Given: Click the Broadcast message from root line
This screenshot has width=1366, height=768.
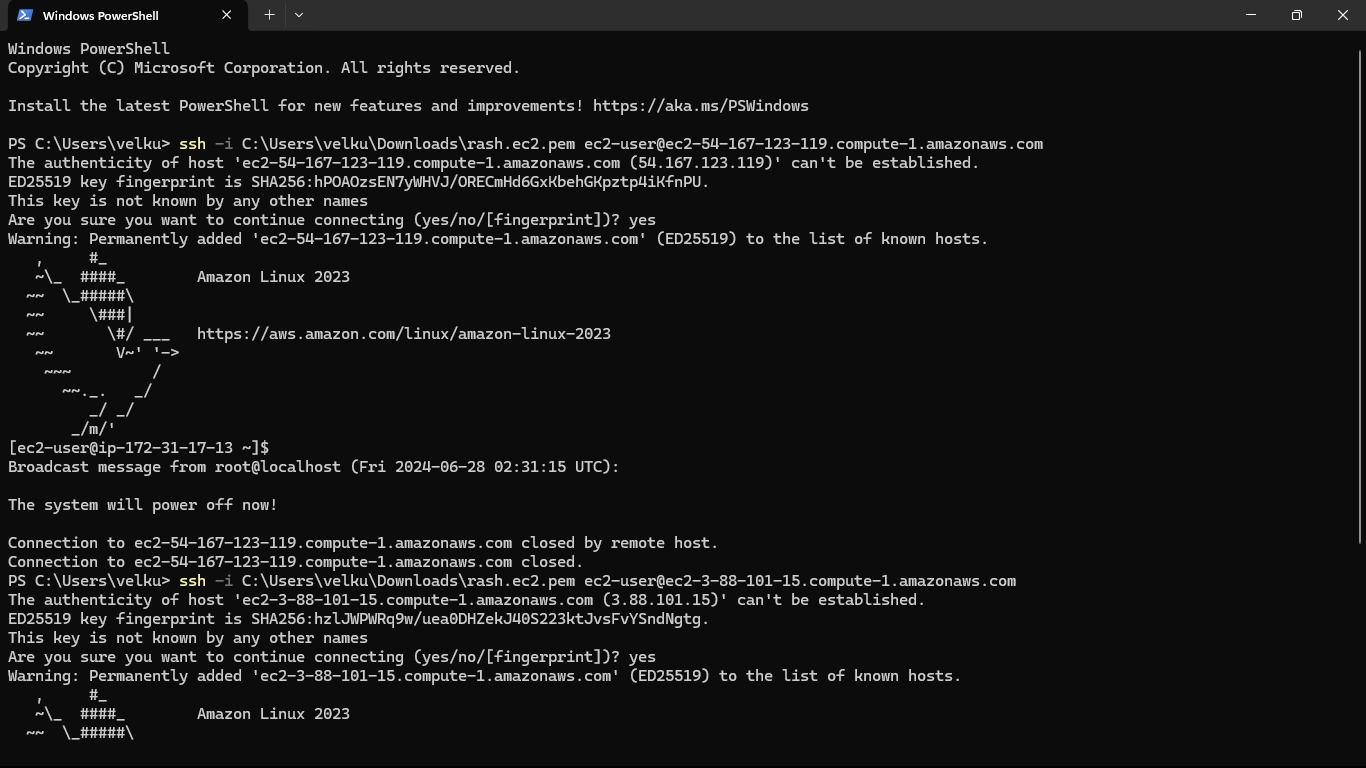Looking at the screenshot, I should pos(313,467).
